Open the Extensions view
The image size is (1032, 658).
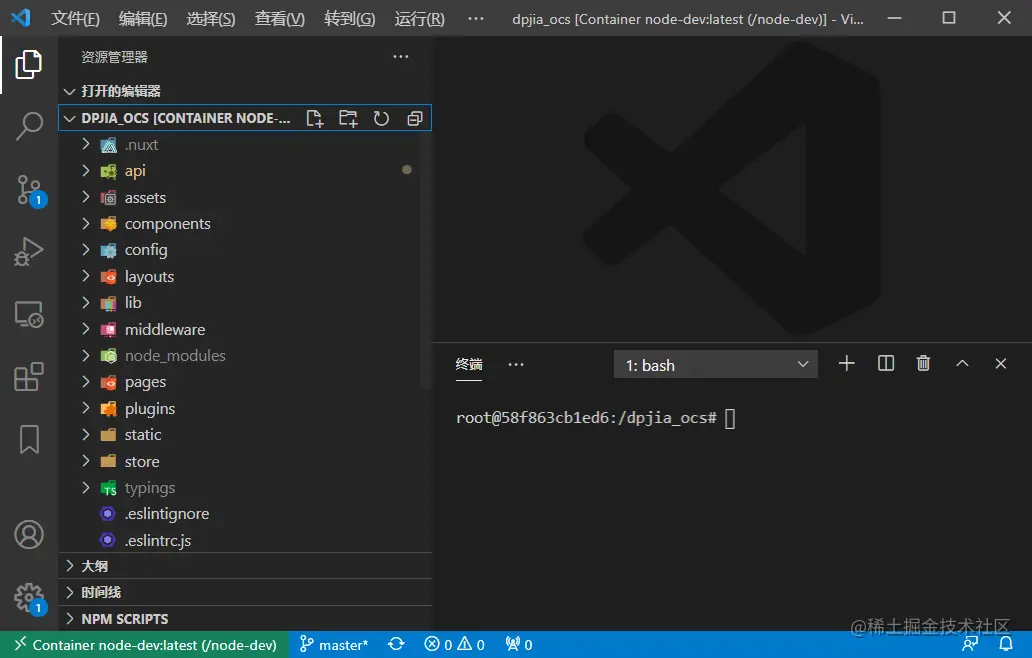(28, 377)
